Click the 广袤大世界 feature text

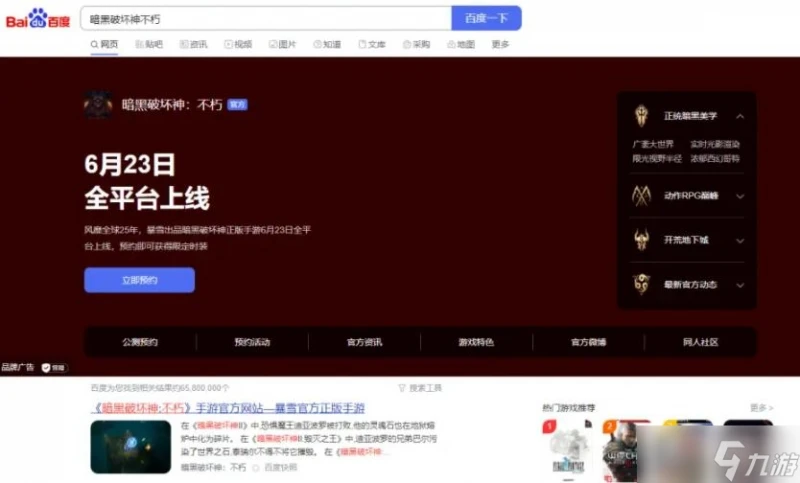click(653, 144)
